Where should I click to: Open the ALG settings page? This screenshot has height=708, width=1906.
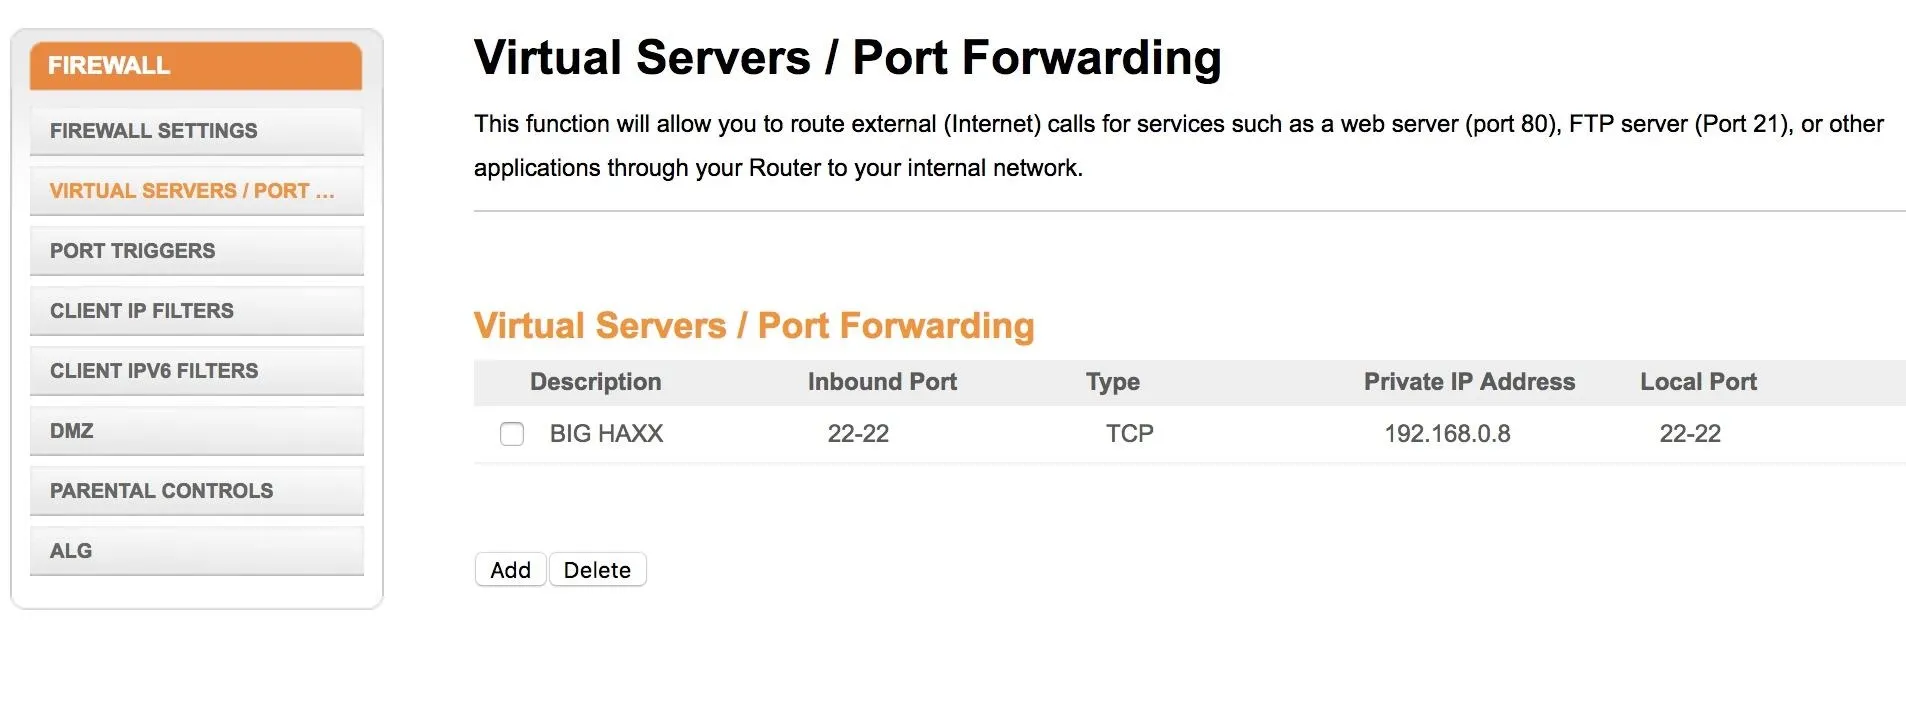(196, 551)
